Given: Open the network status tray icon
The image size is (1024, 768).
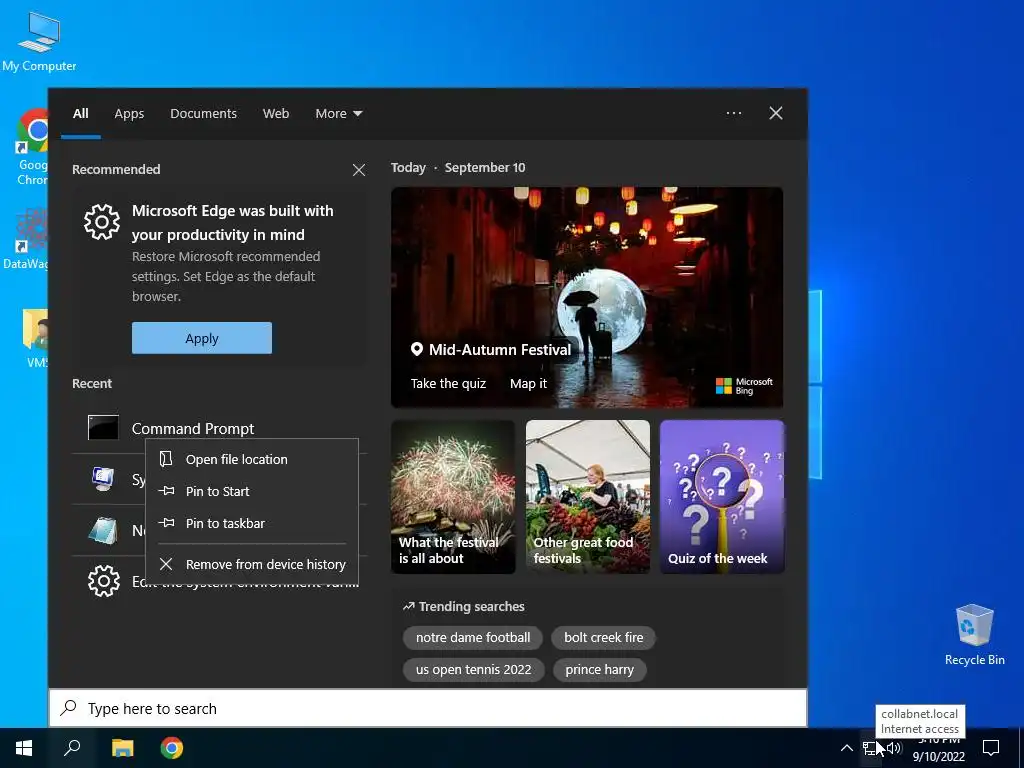Looking at the screenshot, I should pyautogui.click(x=870, y=748).
